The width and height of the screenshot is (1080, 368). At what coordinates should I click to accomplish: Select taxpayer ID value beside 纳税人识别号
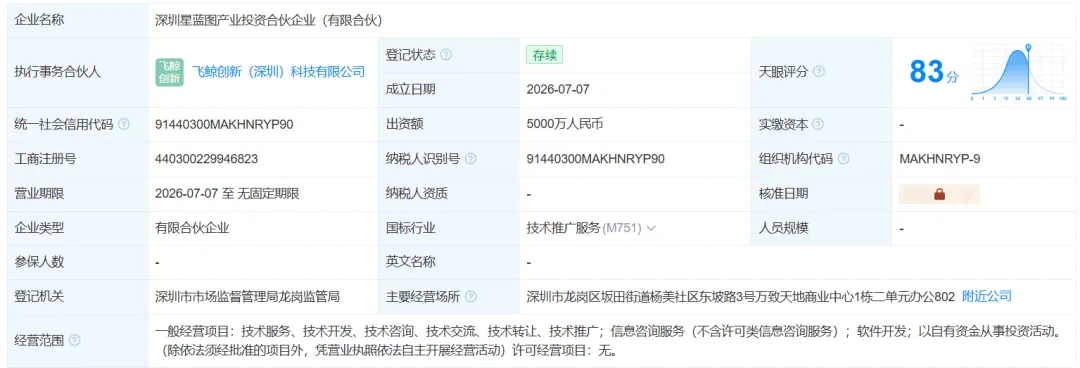pos(595,159)
